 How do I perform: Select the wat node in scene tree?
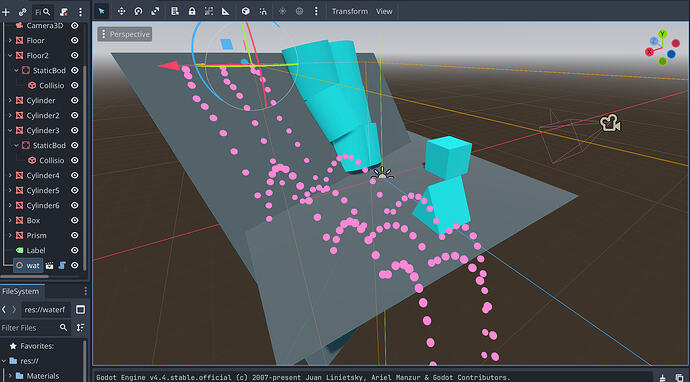(x=33, y=265)
